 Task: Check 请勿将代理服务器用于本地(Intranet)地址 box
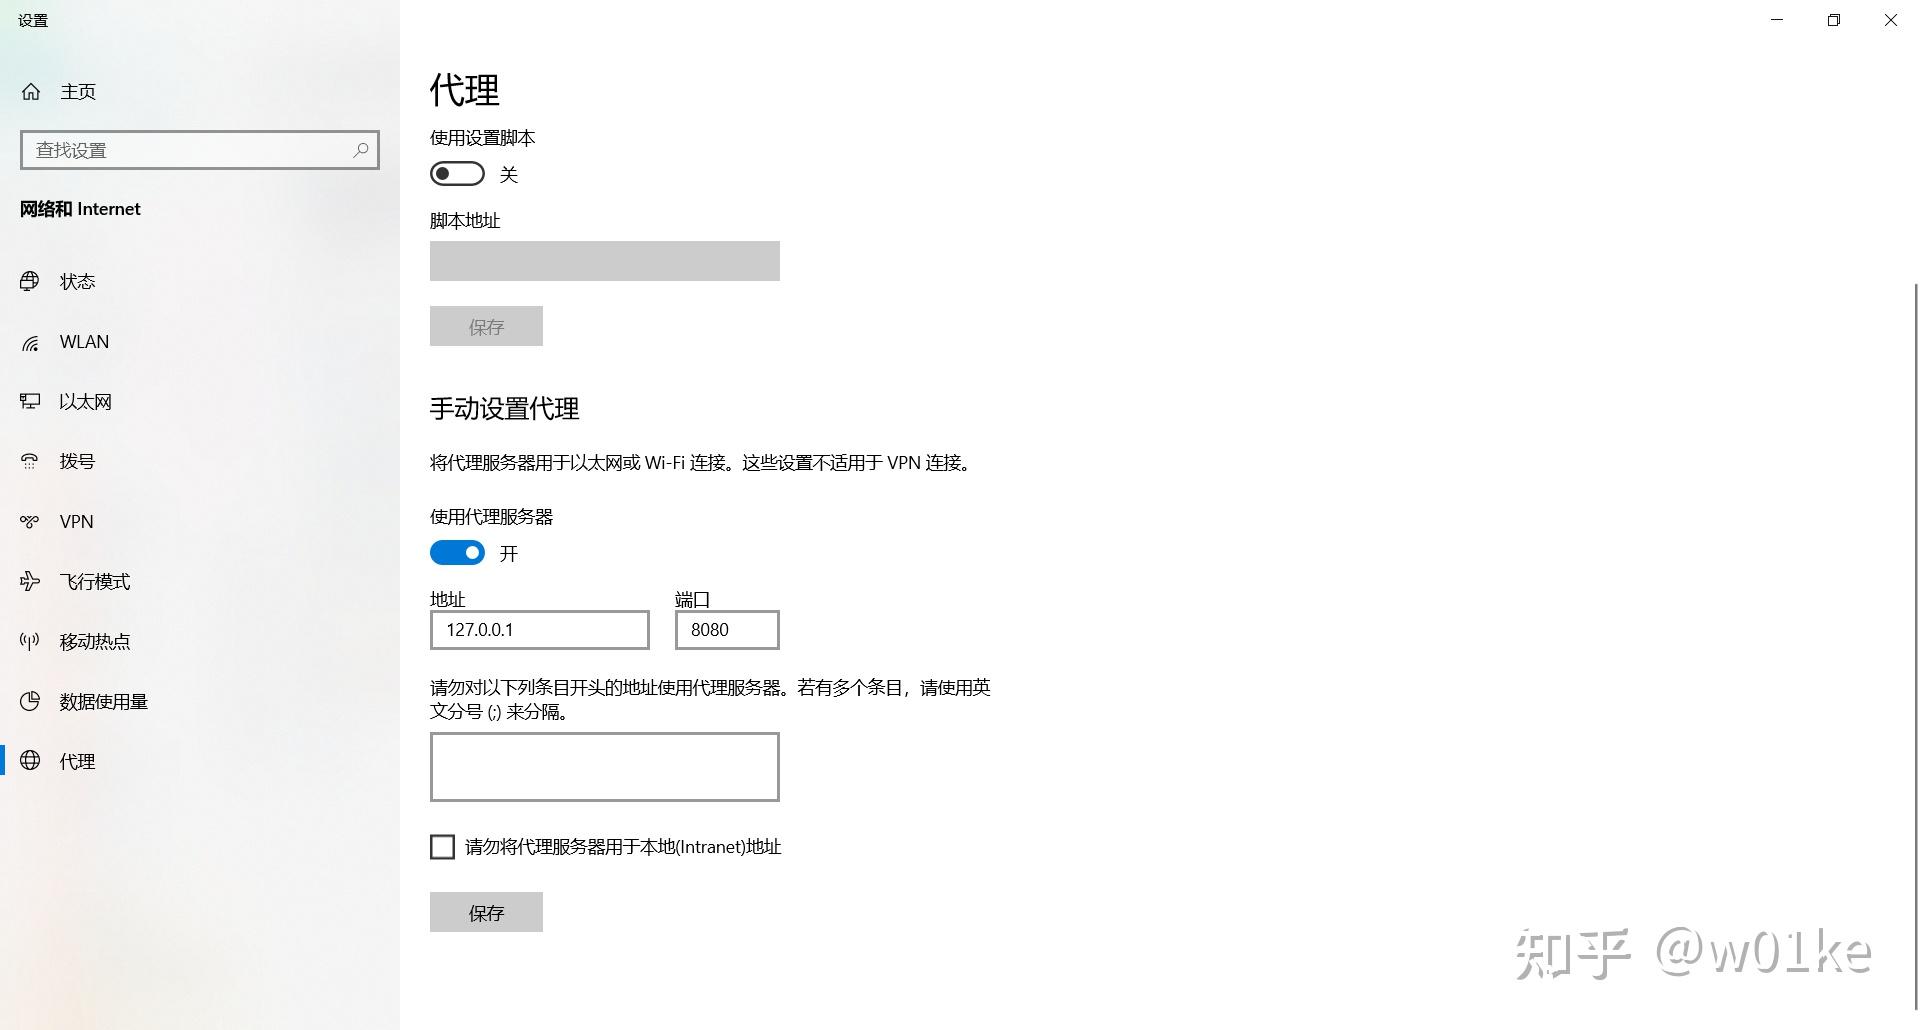(442, 847)
